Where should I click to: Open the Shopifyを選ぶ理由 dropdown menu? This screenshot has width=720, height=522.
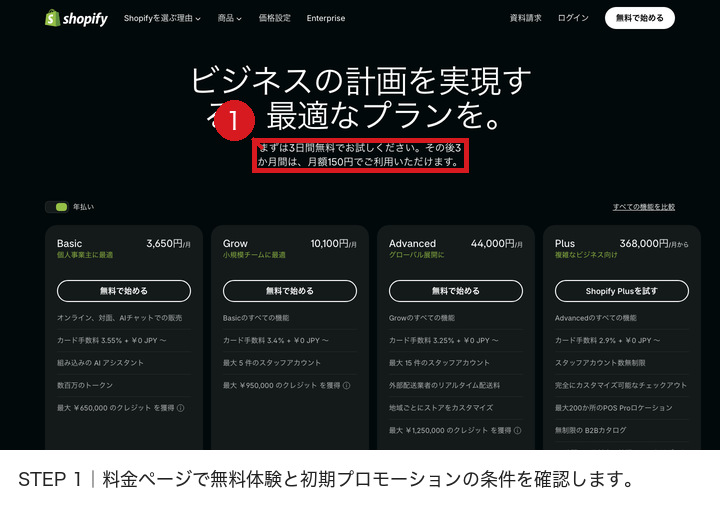tap(162, 18)
